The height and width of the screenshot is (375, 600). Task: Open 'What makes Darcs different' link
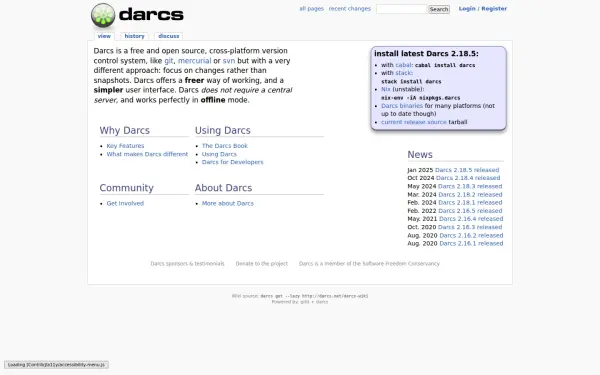(x=147, y=154)
